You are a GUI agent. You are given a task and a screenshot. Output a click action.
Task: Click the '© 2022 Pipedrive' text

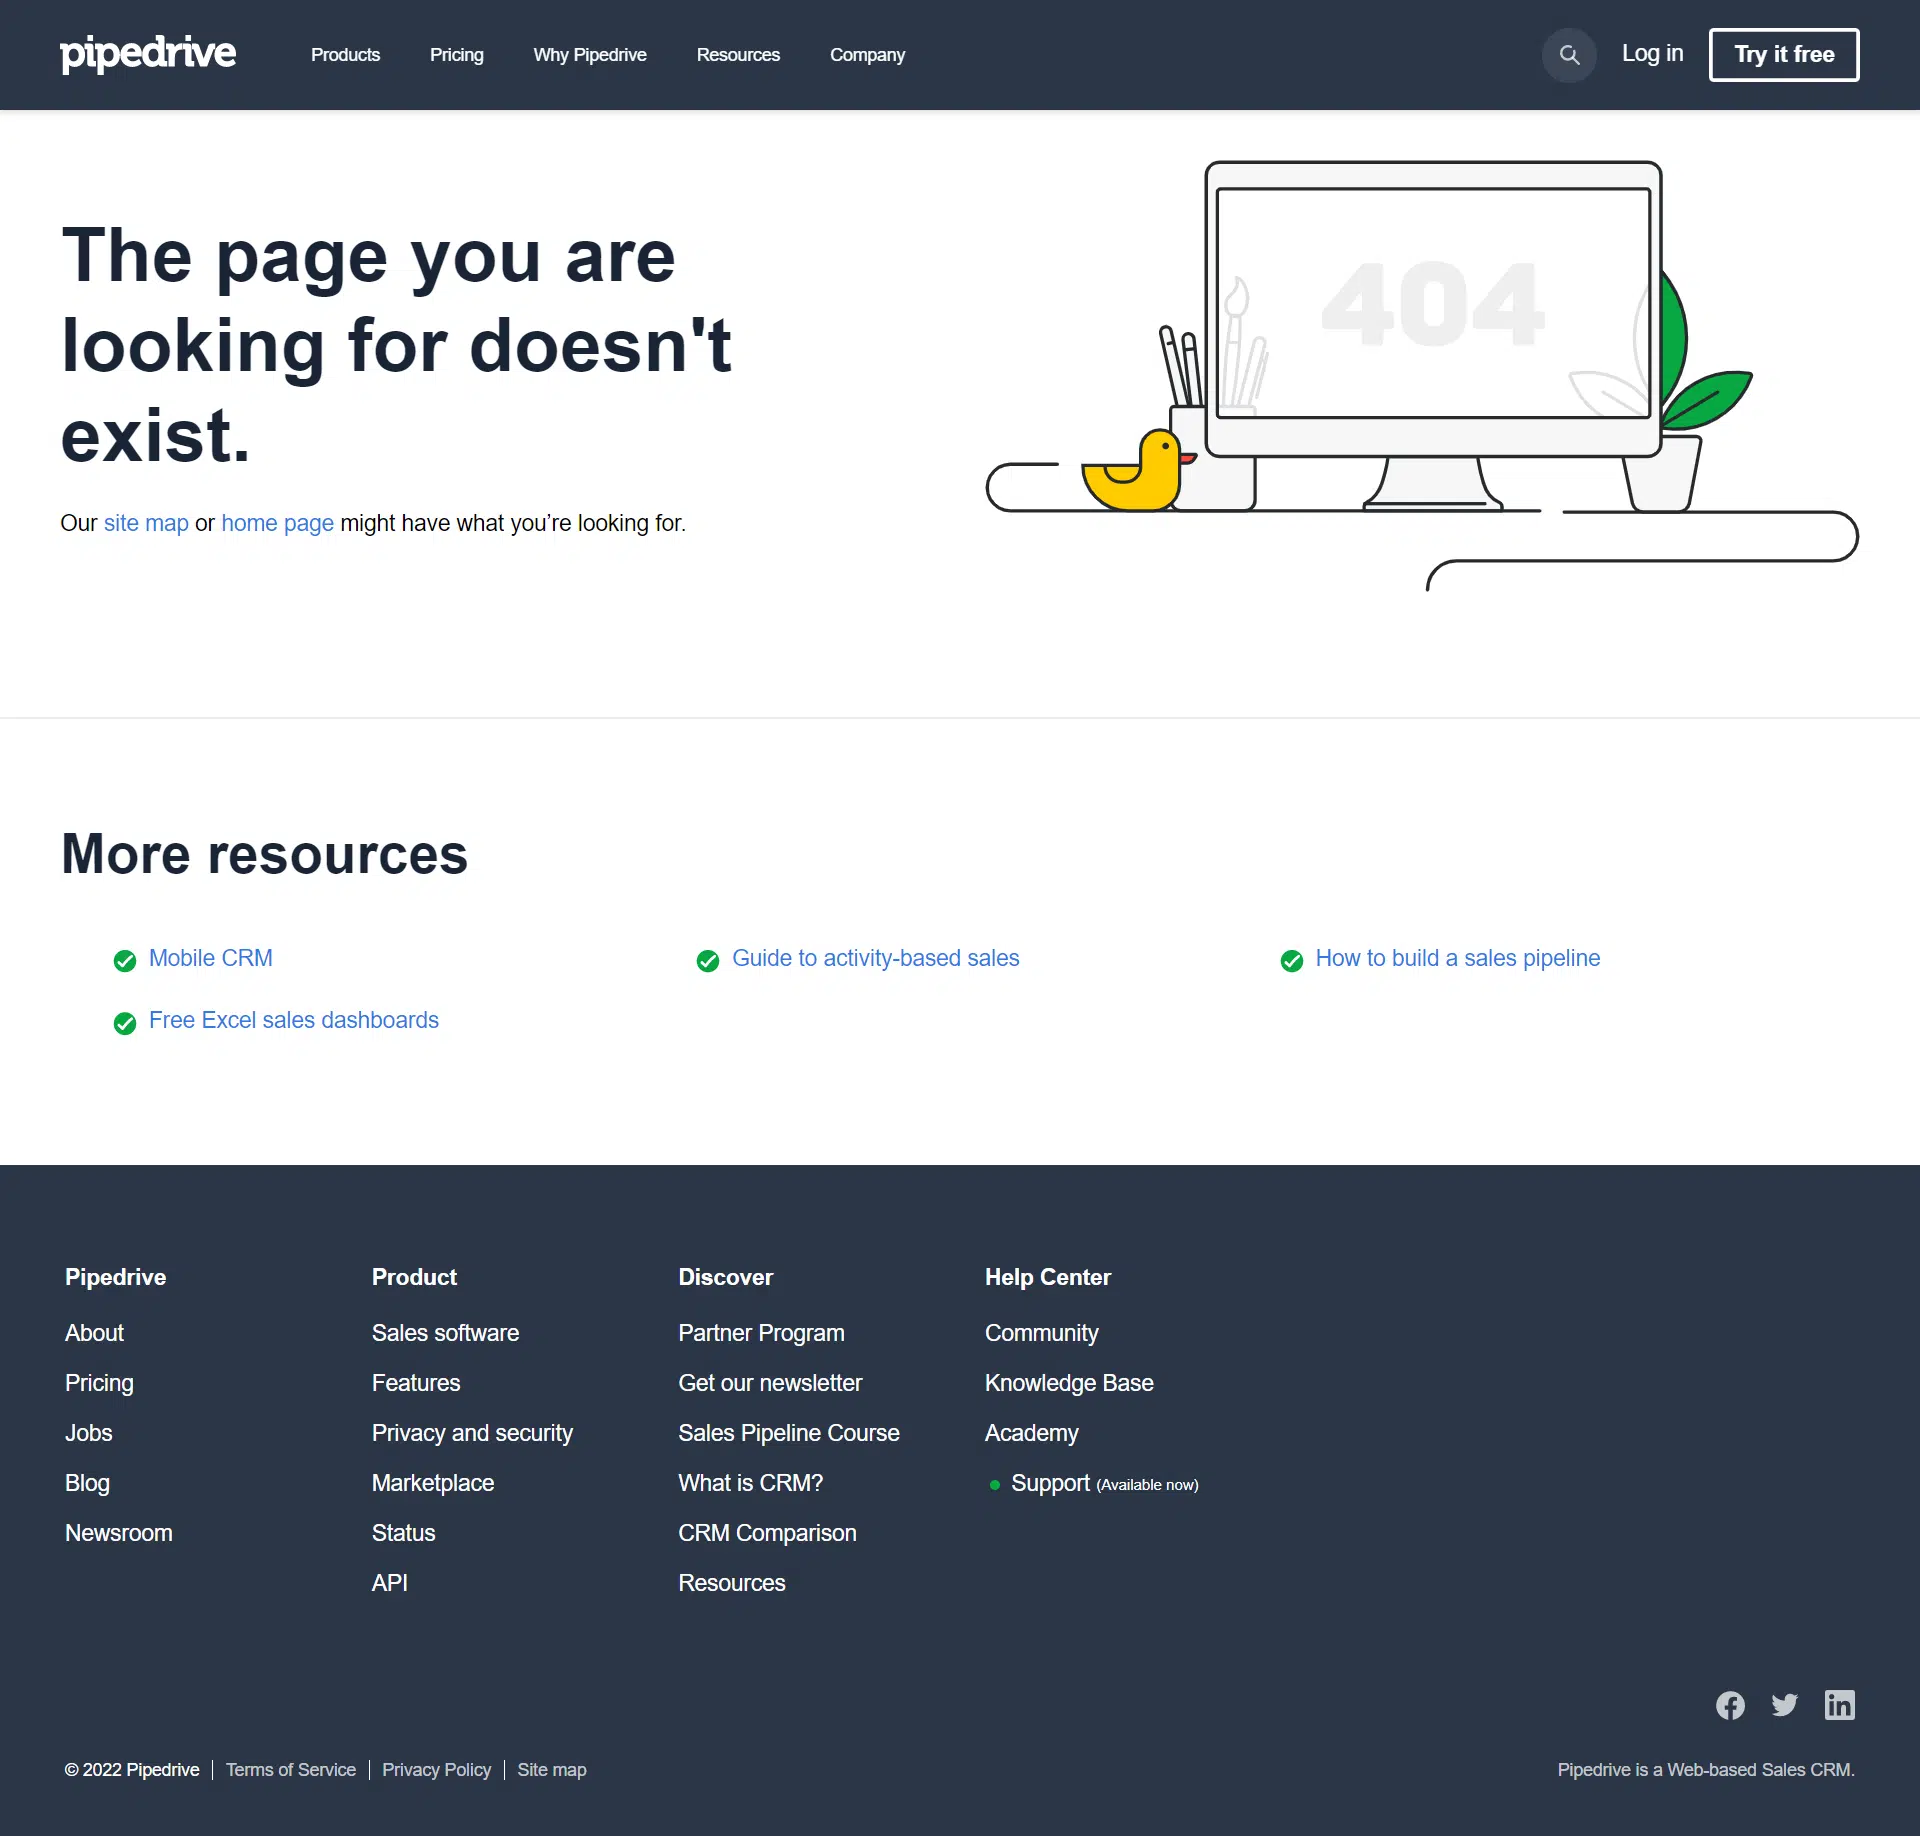pos(132,1770)
